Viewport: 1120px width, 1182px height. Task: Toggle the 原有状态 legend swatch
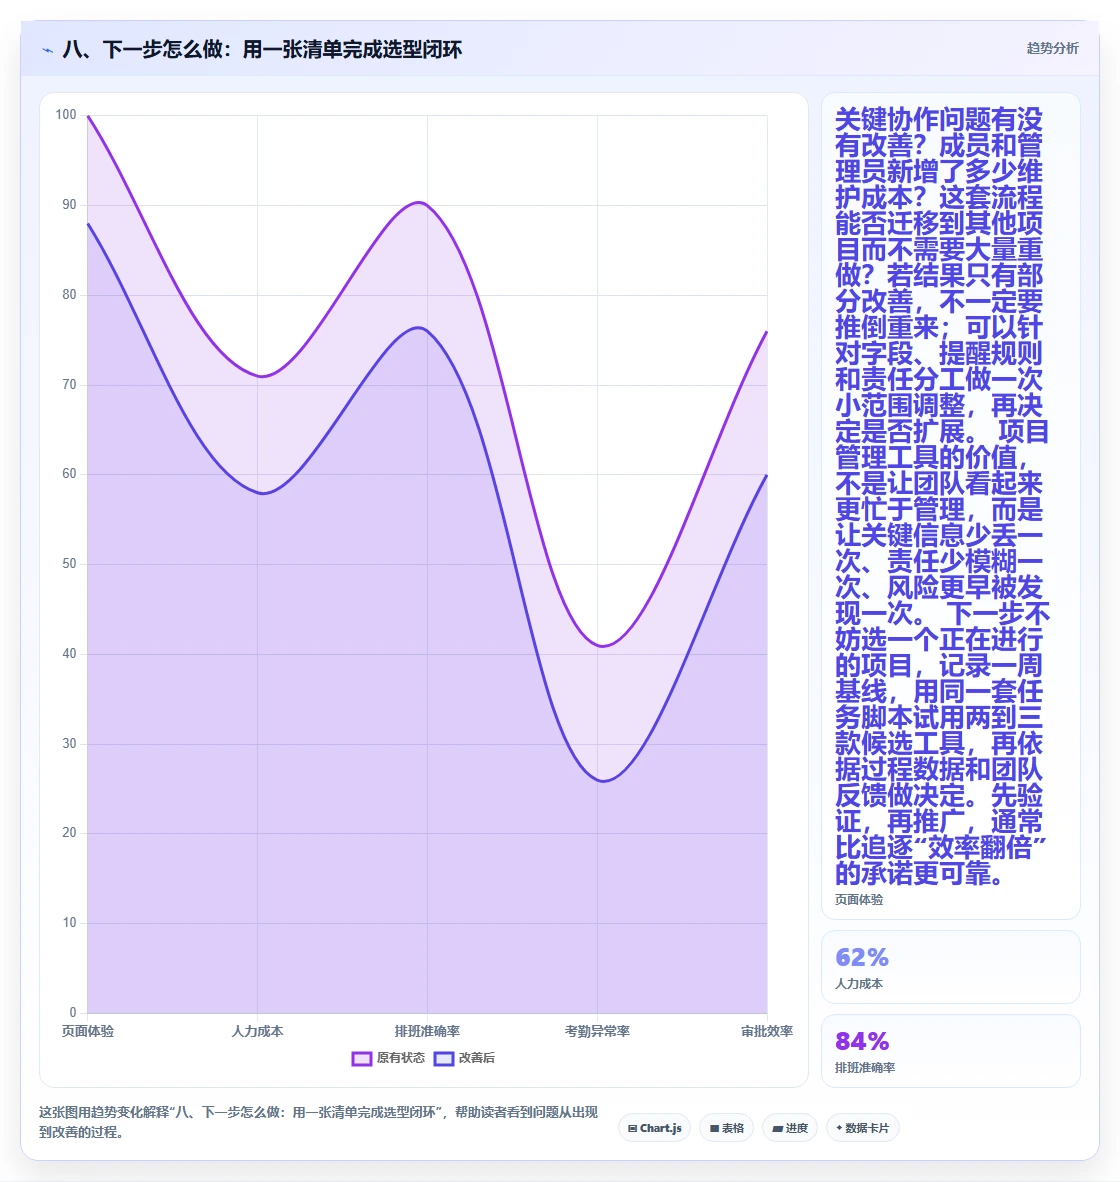click(362, 1058)
